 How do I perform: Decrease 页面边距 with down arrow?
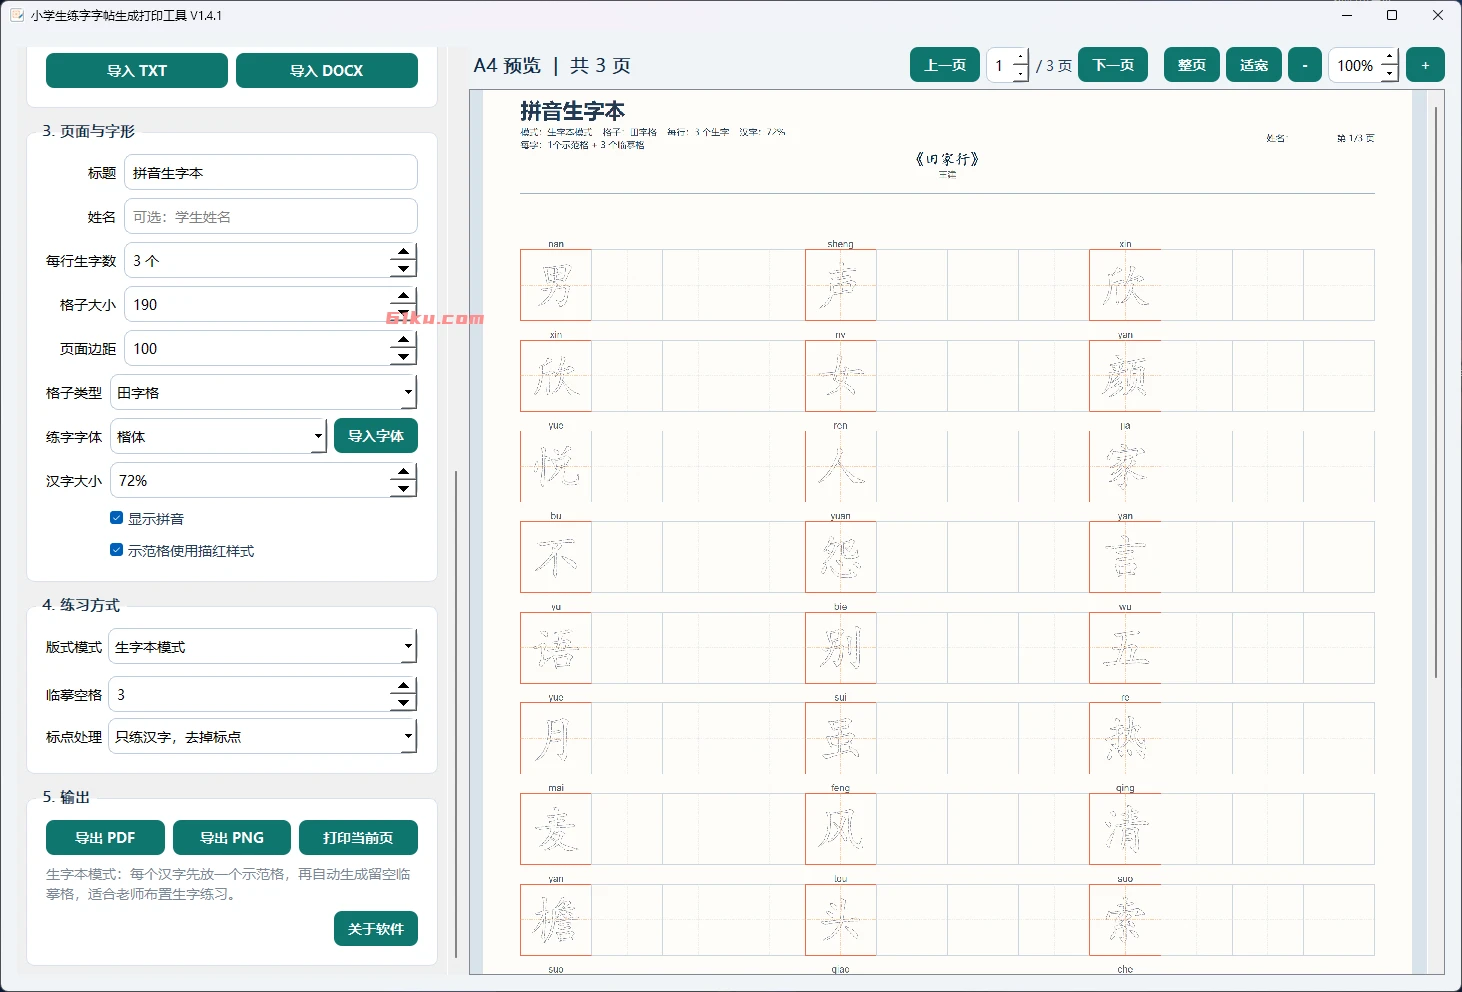click(x=403, y=357)
